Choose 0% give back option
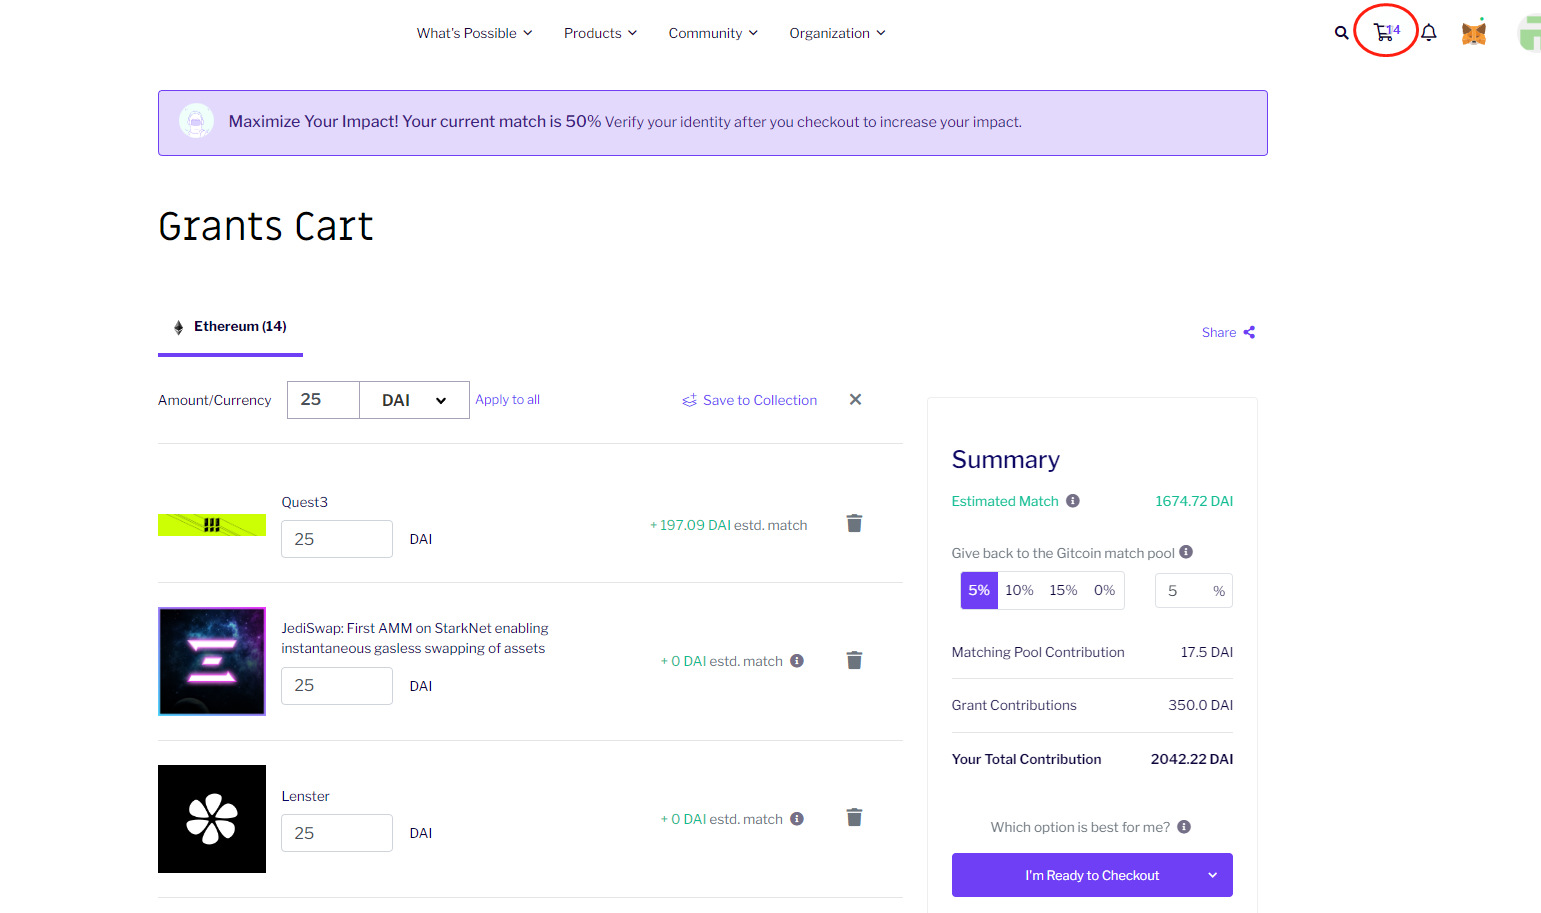 (1104, 591)
